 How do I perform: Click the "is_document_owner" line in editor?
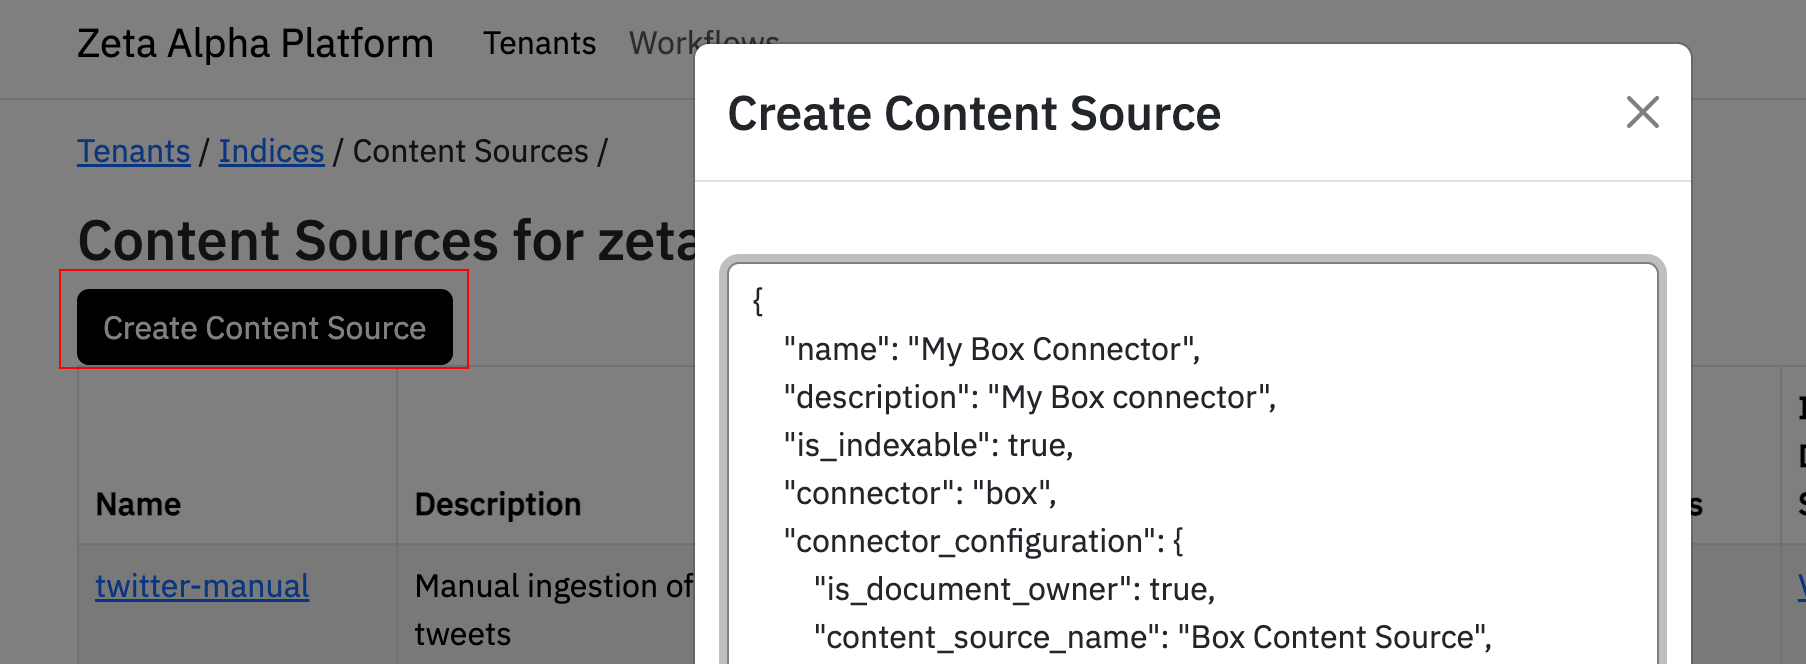point(1014,589)
